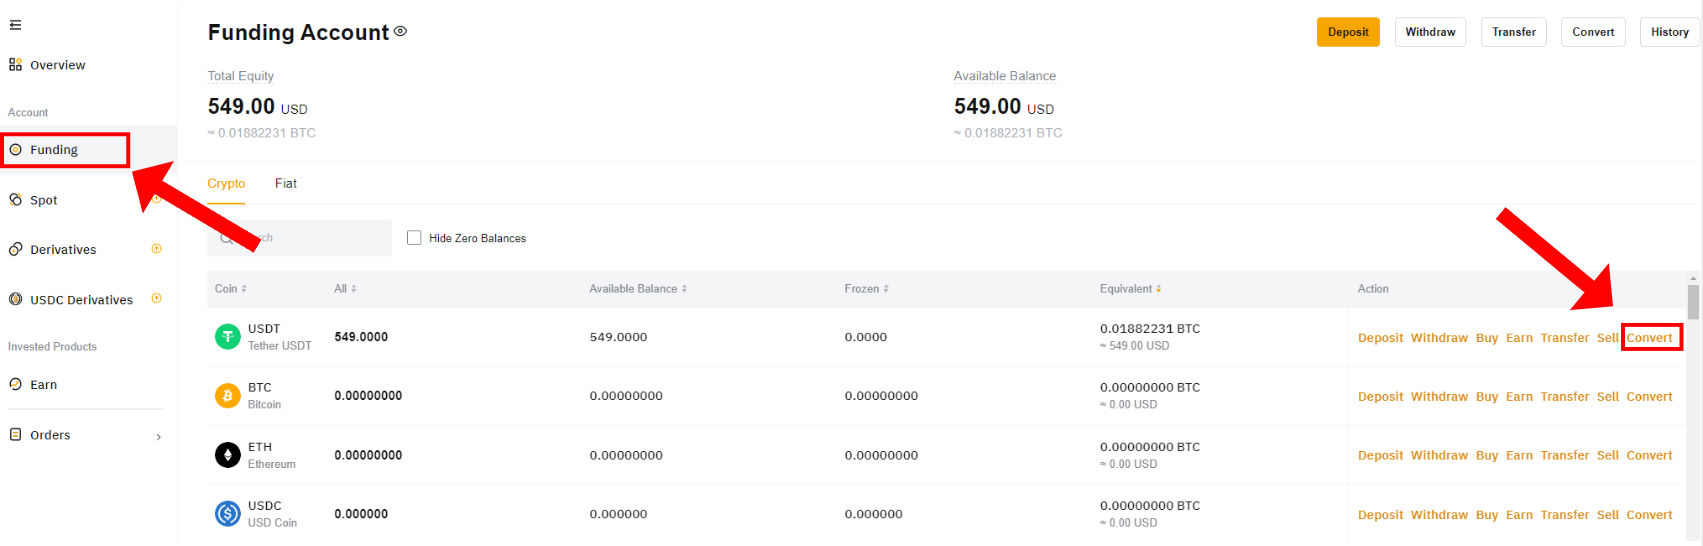Open the History button

point(1670,32)
